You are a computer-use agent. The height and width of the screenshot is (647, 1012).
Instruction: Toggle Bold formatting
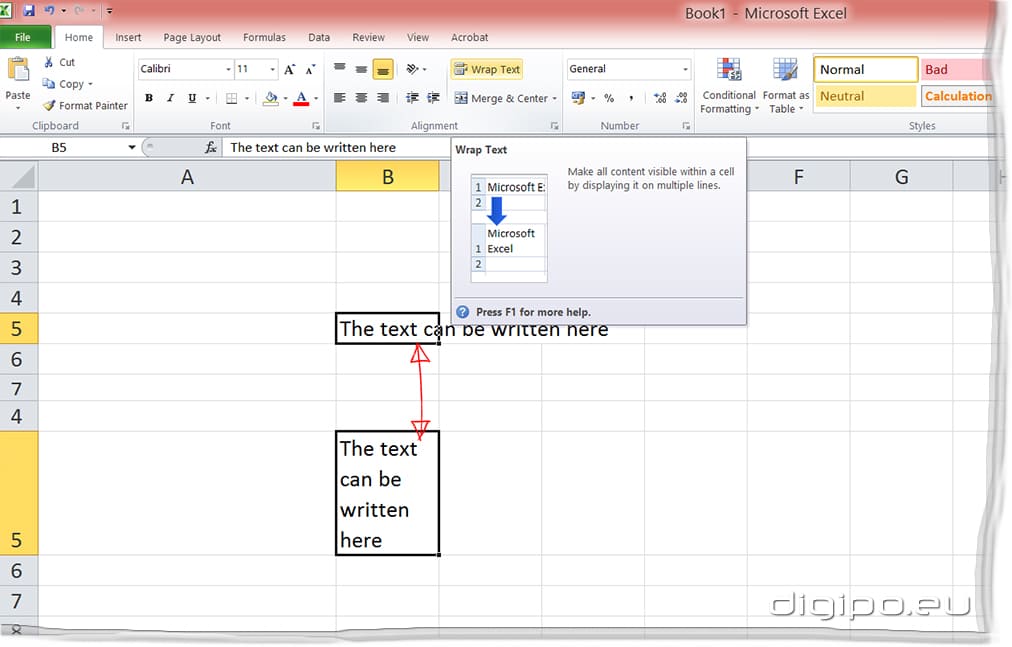pyautogui.click(x=149, y=98)
